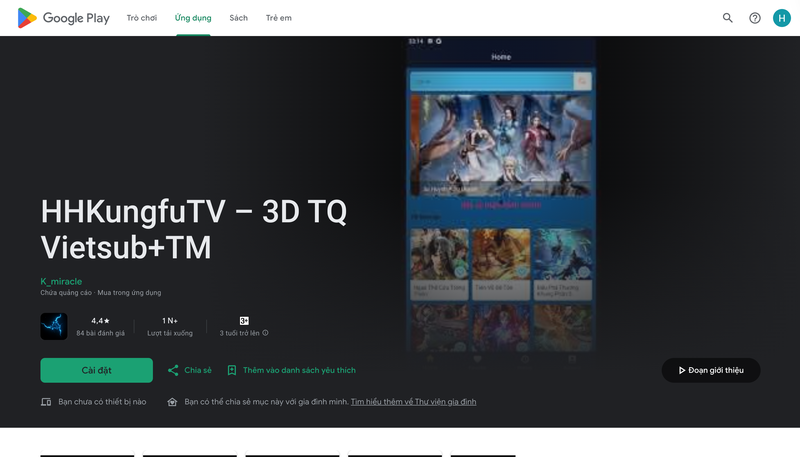Click the devices icon near Bạn chưa có thiết bị nào
This screenshot has width=800, height=457.
point(46,402)
